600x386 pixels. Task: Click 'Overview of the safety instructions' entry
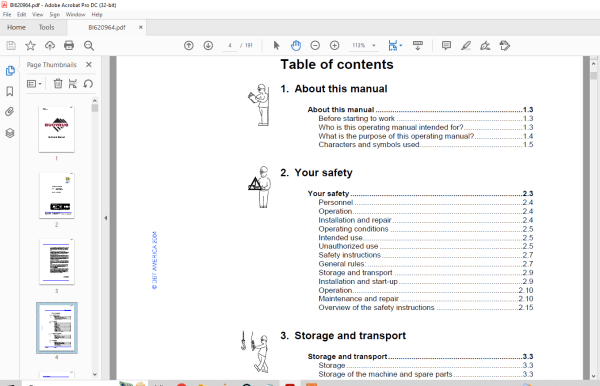point(376,308)
